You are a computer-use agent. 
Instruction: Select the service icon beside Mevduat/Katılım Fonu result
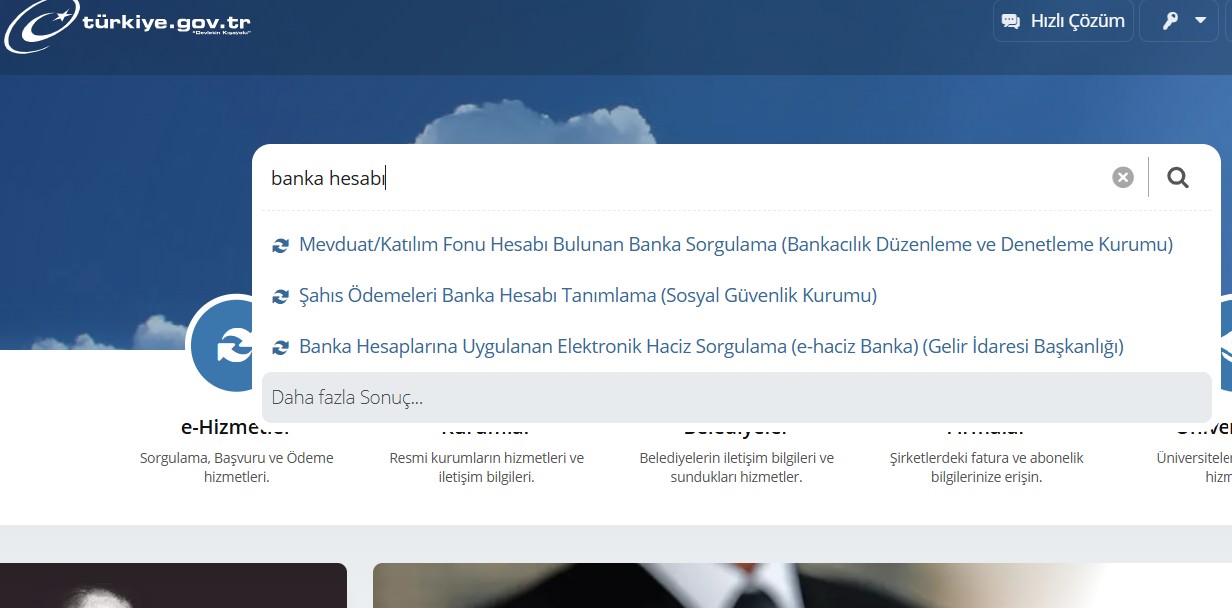pos(280,245)
